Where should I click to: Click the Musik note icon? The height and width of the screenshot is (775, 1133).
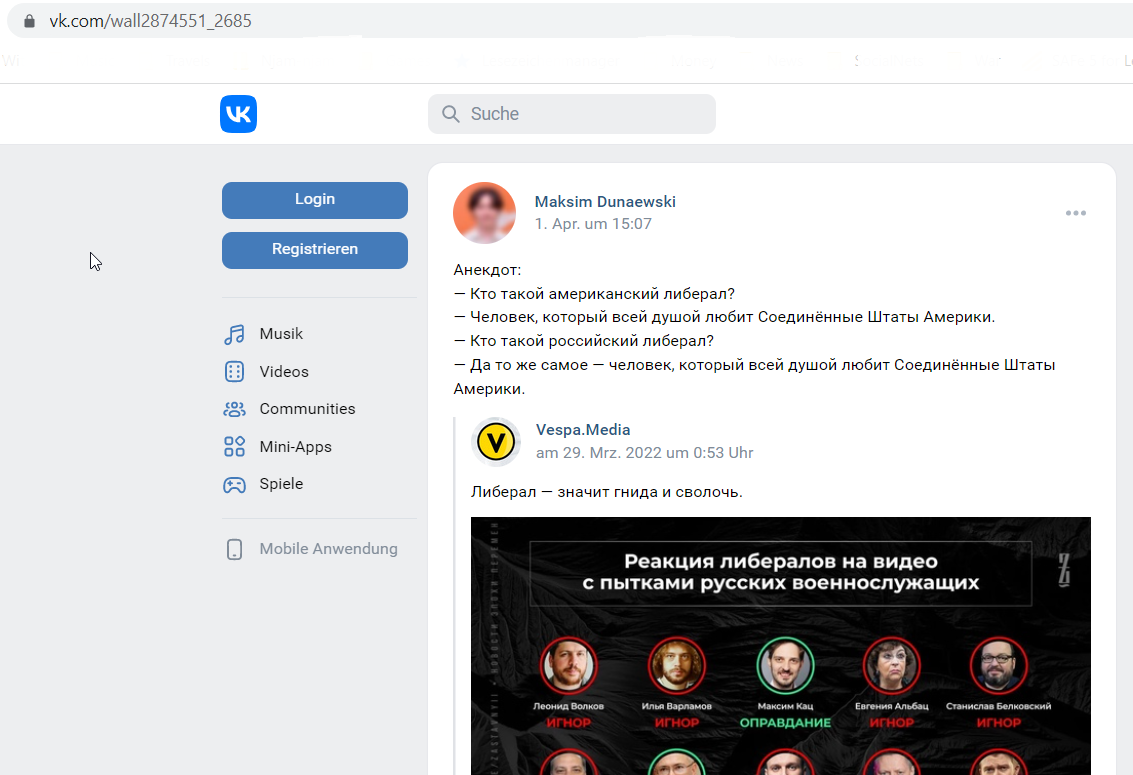pyautogui.click(x=234, y=334)
